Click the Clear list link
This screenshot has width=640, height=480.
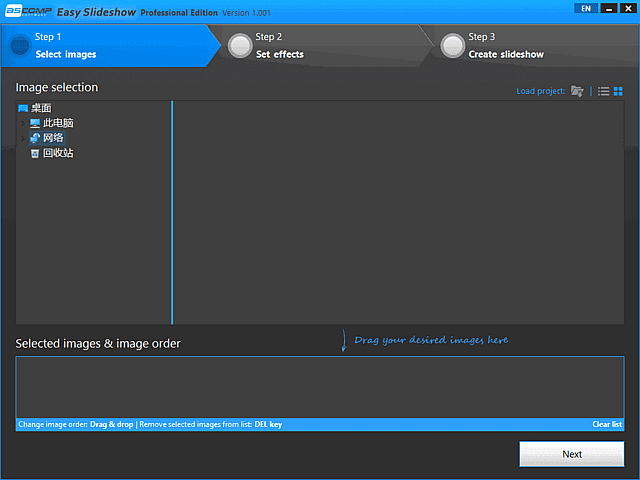tap(607, 424)
